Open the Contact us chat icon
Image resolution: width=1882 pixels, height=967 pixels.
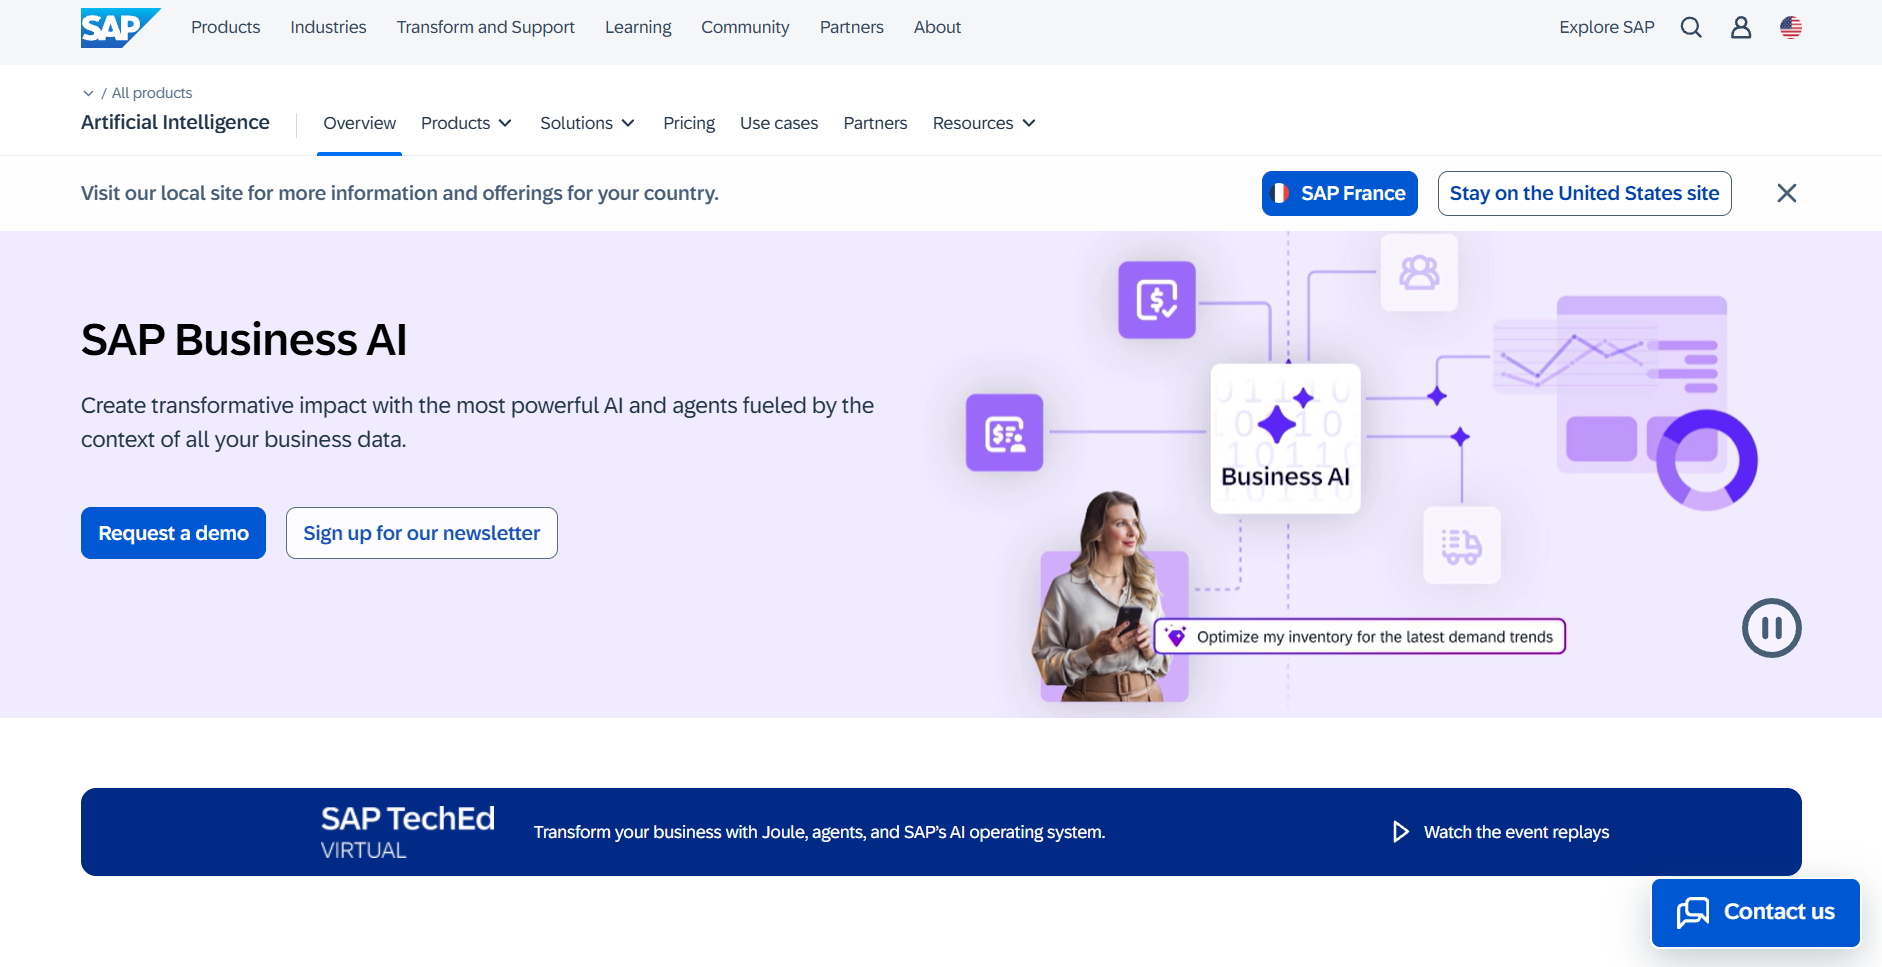click(x=1692, y=912)
